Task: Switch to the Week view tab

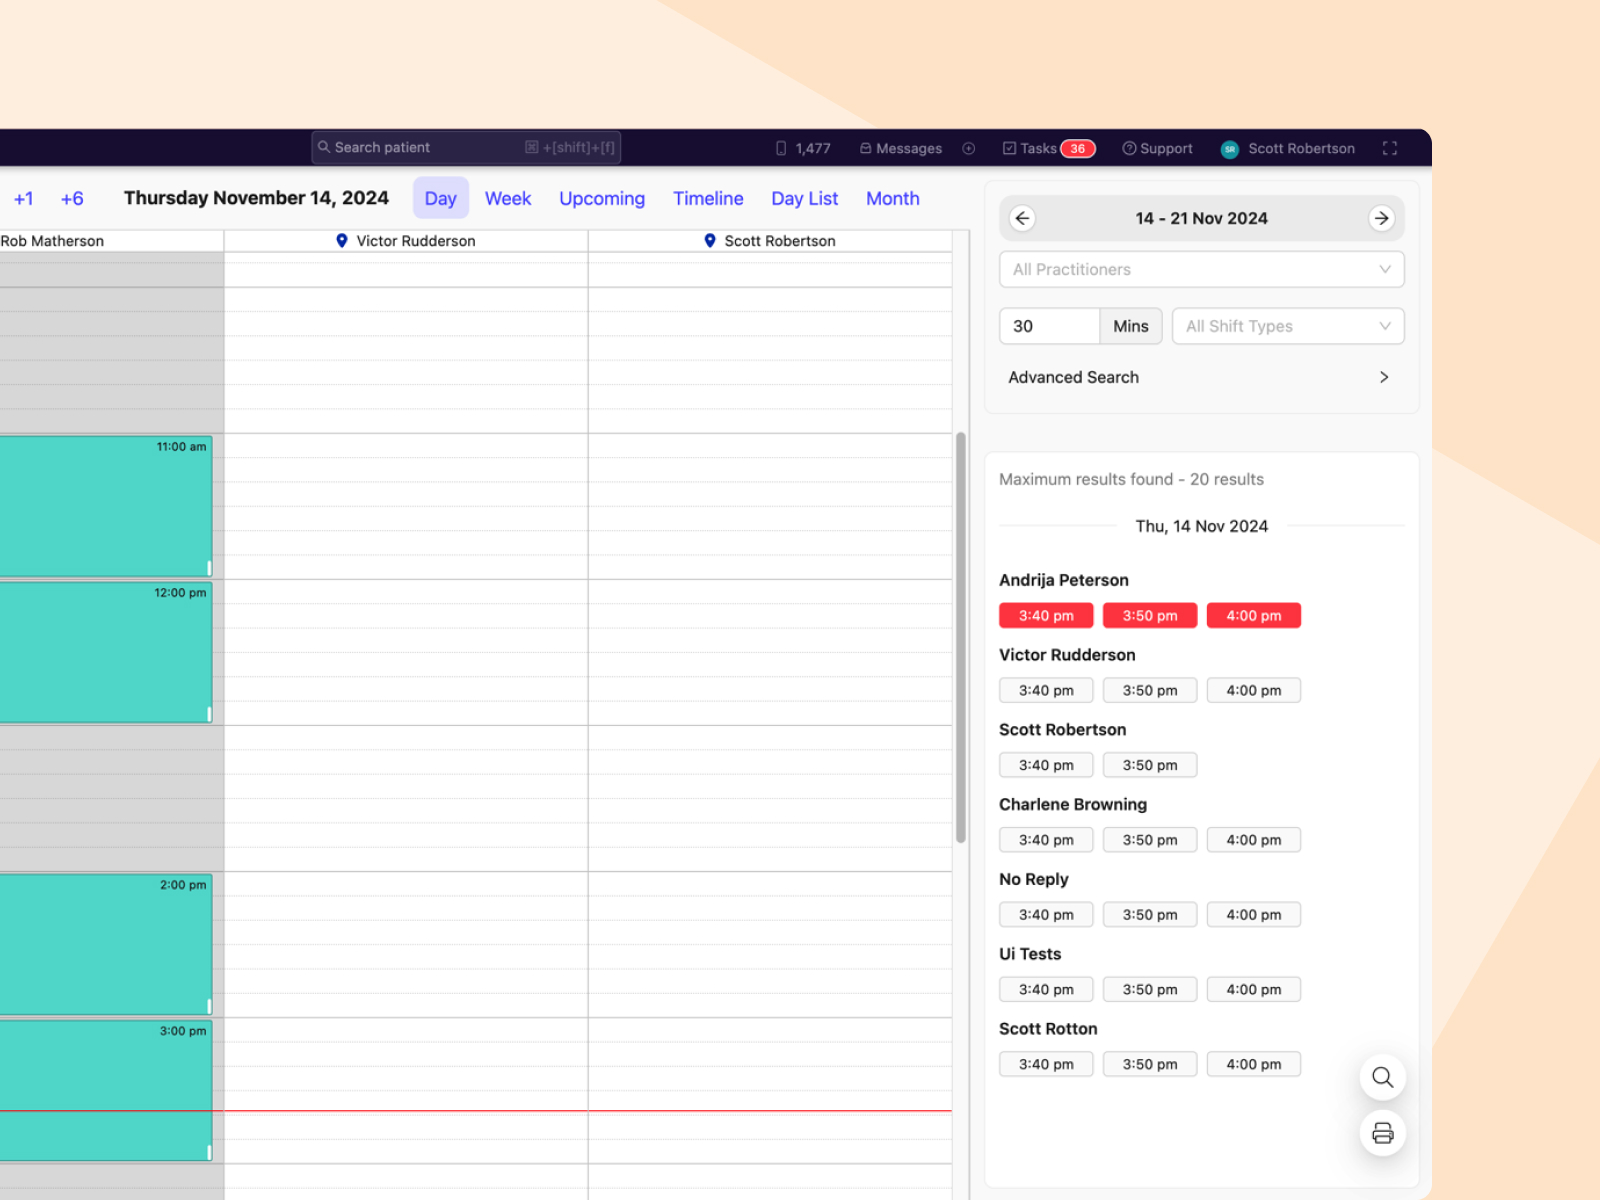Action: [x=508, y=198]
